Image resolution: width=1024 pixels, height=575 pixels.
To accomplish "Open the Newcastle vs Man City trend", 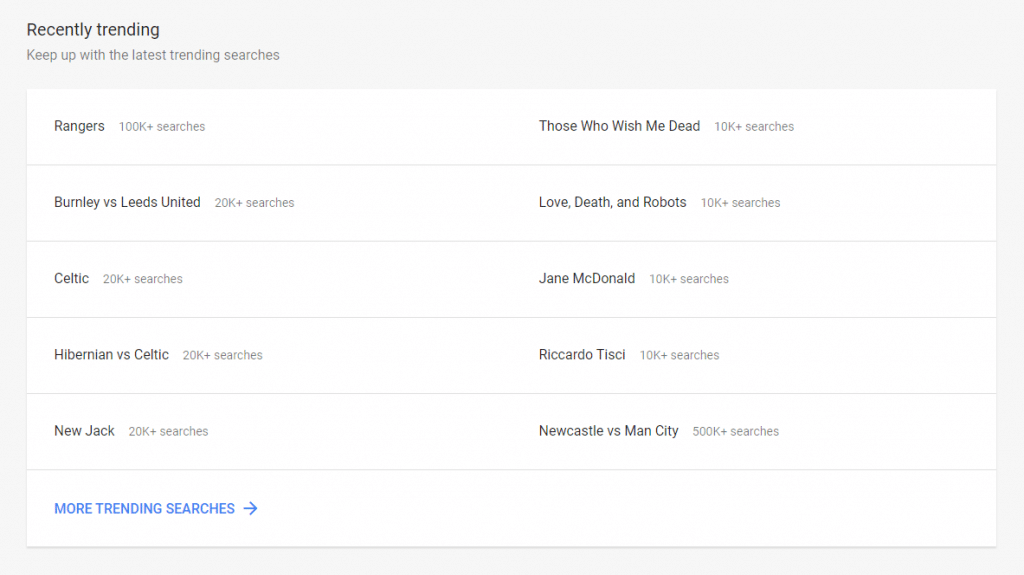I will tap(608, 431).
